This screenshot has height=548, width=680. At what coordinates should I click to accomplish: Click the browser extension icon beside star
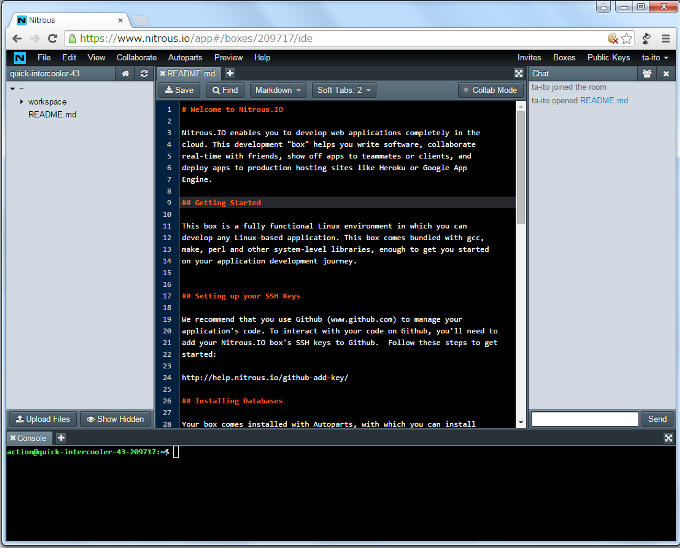(x=647, y=39)
